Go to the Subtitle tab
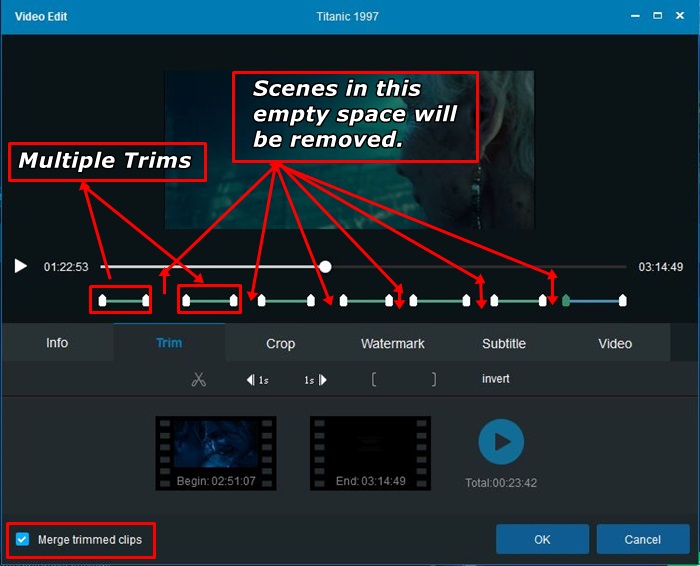The image size is (700, 566). 504,343
